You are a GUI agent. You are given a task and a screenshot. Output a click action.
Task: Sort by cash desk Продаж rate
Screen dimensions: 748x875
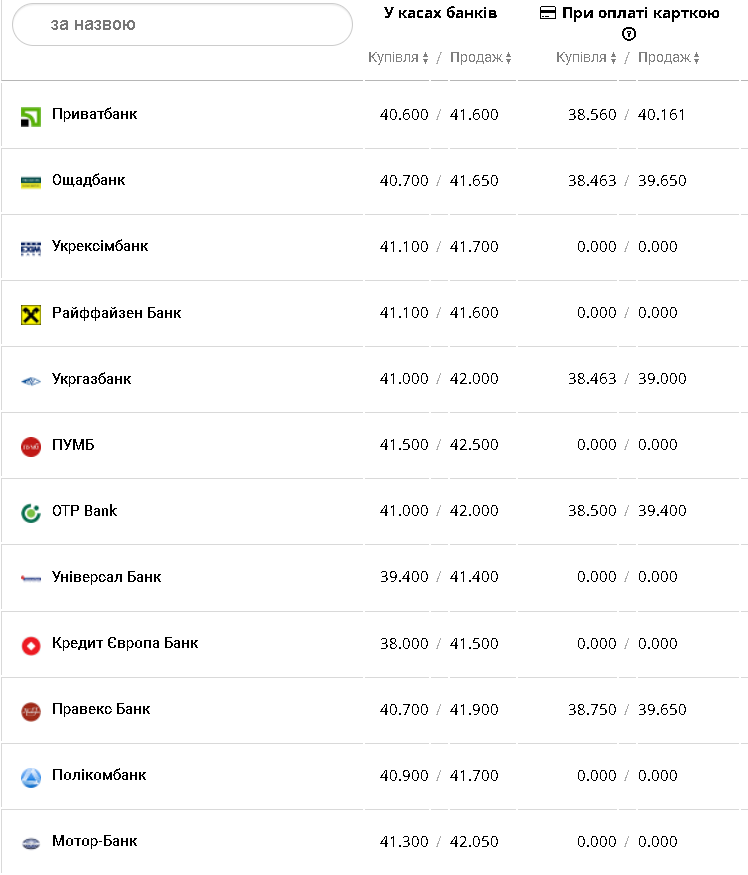click(x=480, y=58)
